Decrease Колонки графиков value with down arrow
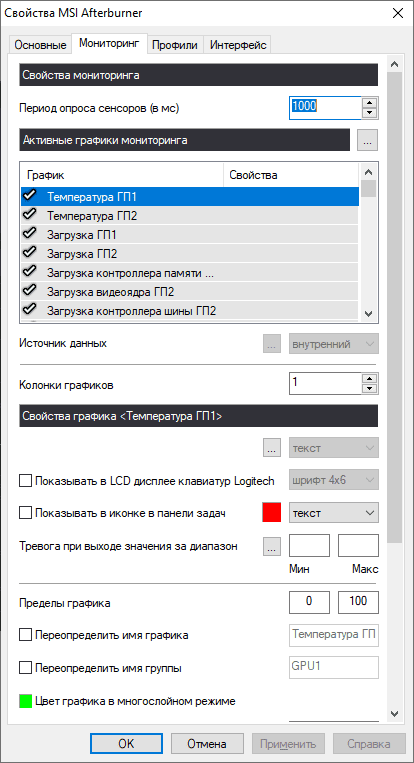Viewport: 414px width, 763px height. [371, 388]
